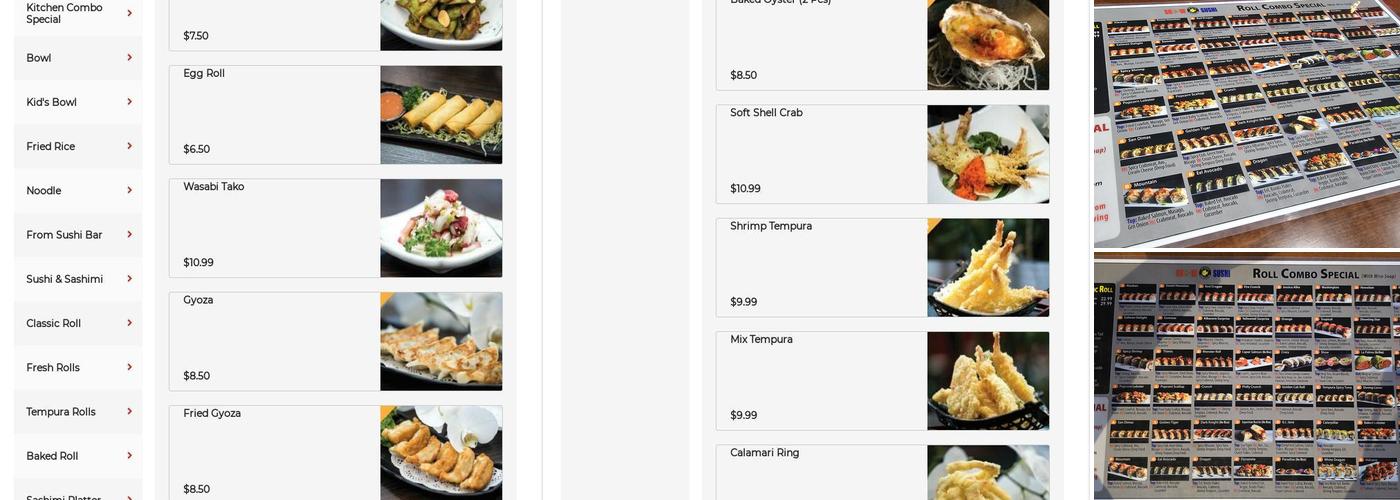Click the red chevron beside Noodle

click(129, 190)
